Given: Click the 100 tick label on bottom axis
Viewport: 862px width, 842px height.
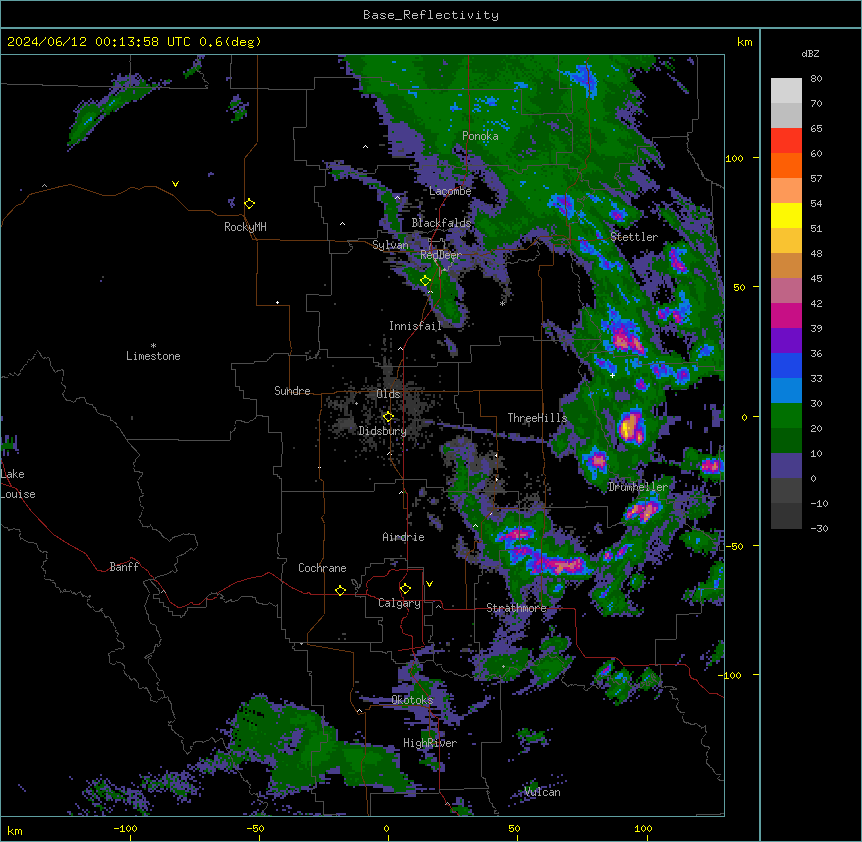Looking at the screenshot, I should (x=643, y=828).
